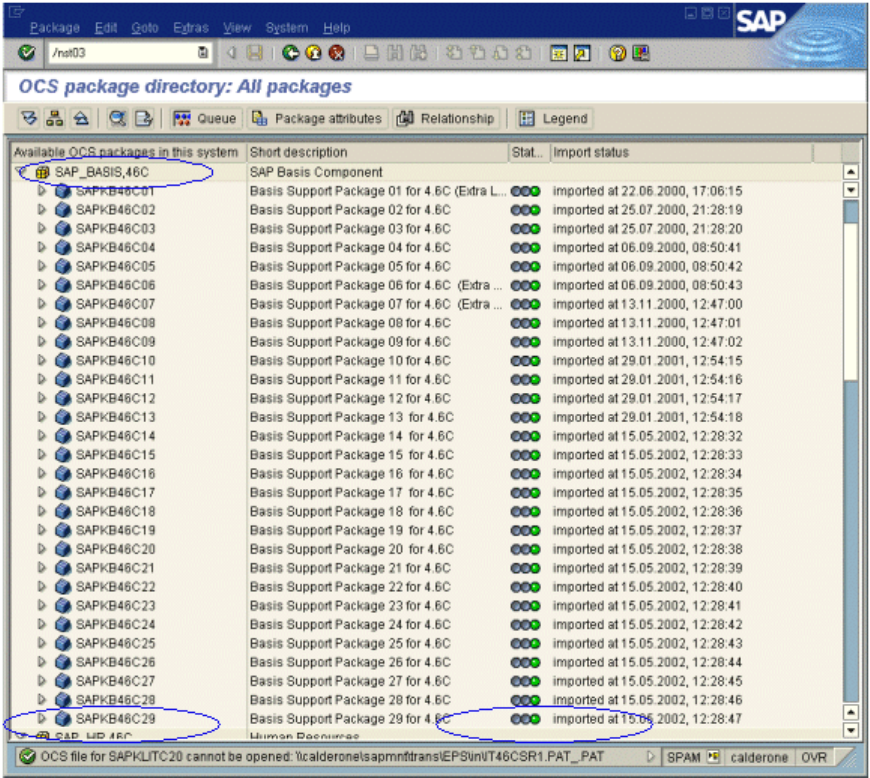870x778 pixels.
Task: Expand the SAPKB46C26 node
Action: 42,662
